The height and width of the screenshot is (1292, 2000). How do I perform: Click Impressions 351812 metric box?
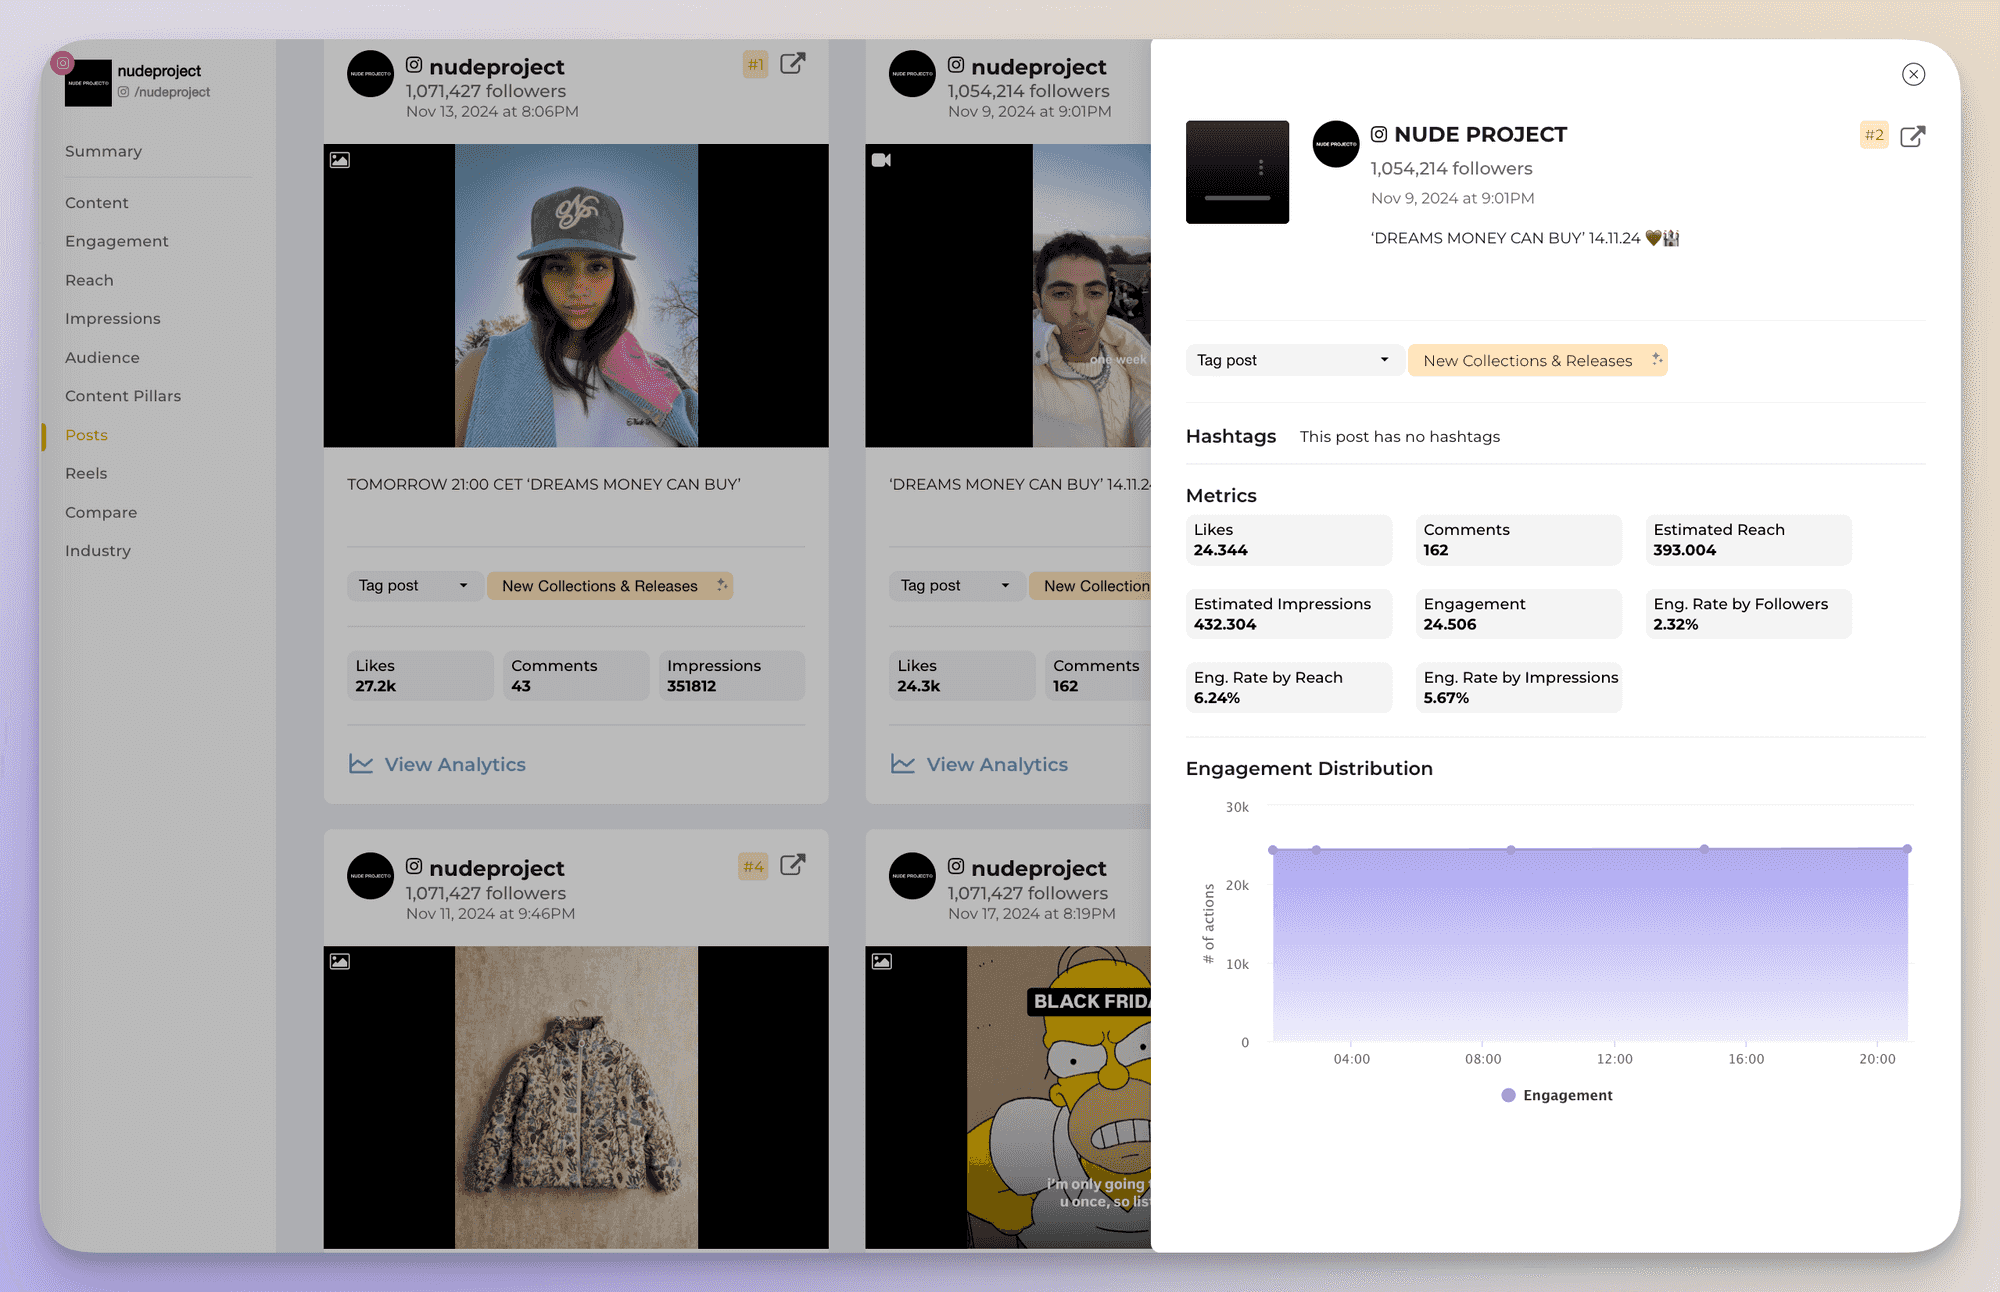tap(732, 676)
